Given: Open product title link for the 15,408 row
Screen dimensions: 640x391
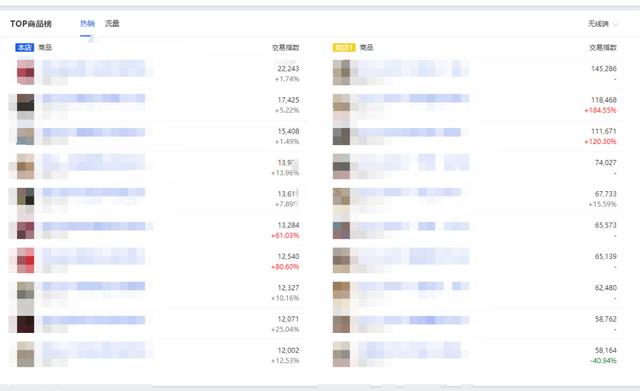Looking at the screenshot, I should 94,132.
